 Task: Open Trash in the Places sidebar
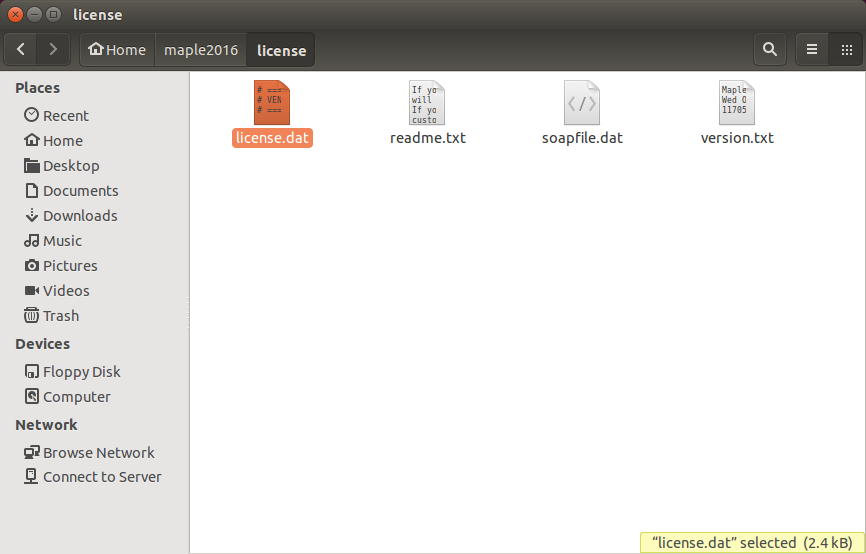pyautogui.click(x=61, y=315)
